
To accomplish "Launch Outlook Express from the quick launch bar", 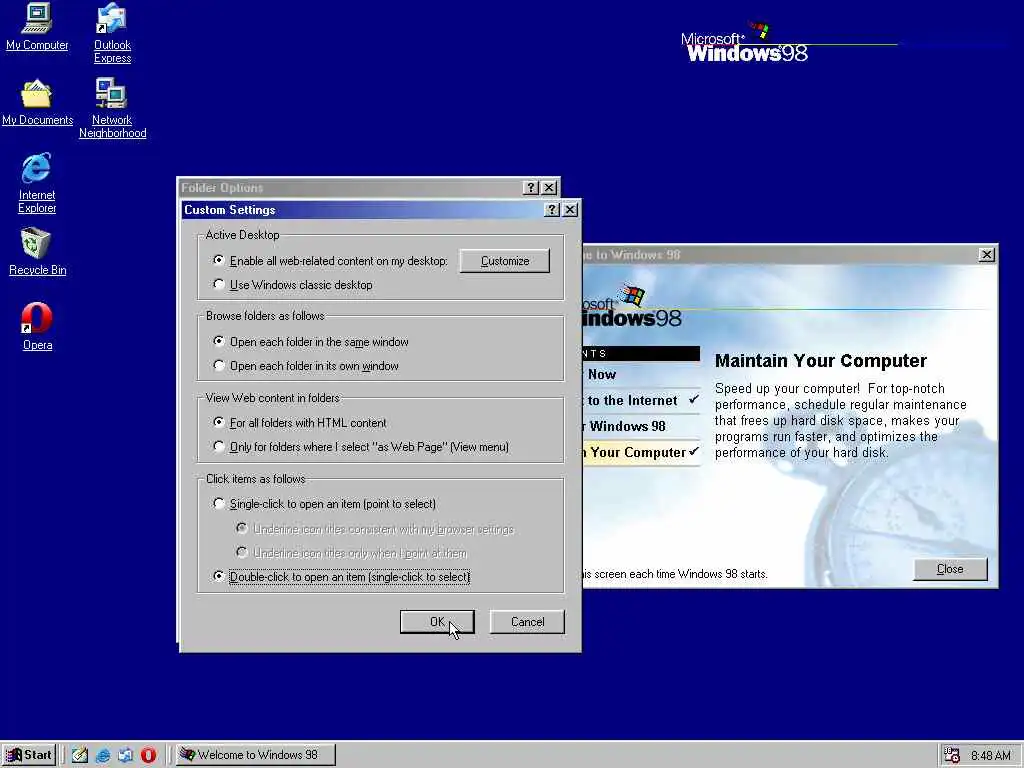I will [x=125, y=755].
